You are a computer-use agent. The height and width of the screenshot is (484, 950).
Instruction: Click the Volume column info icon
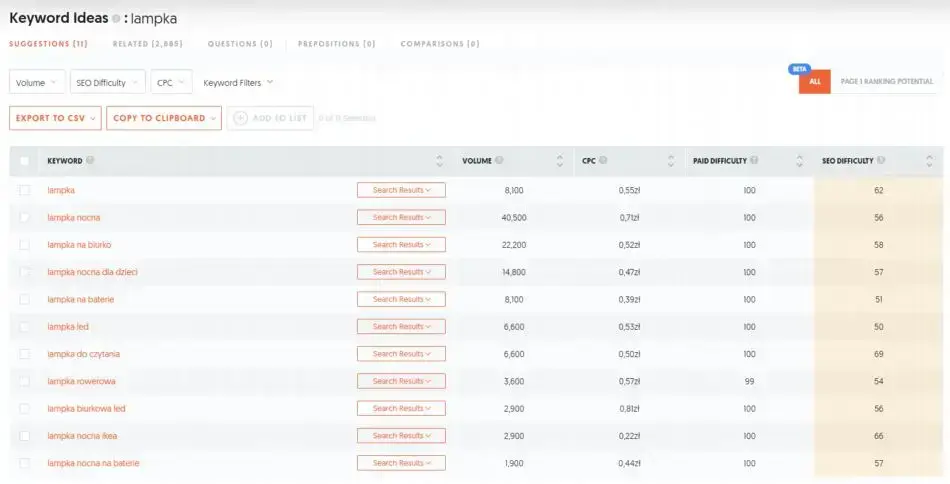pos(499,161)
